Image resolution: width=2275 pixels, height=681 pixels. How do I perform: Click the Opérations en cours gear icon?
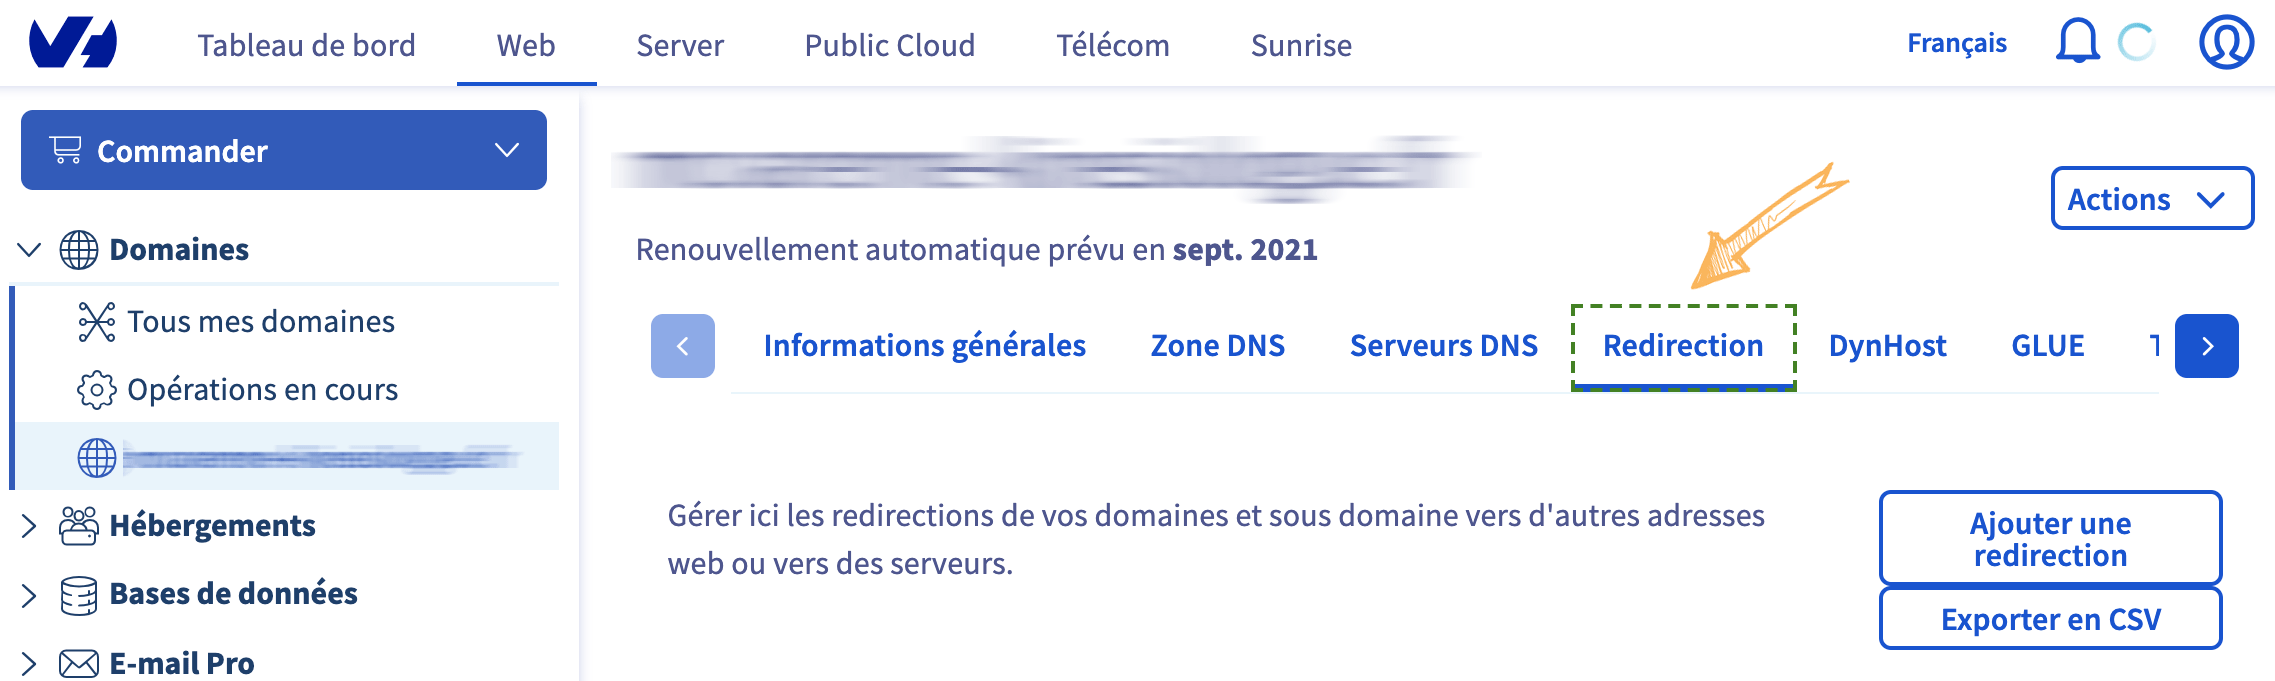[96, 390]
